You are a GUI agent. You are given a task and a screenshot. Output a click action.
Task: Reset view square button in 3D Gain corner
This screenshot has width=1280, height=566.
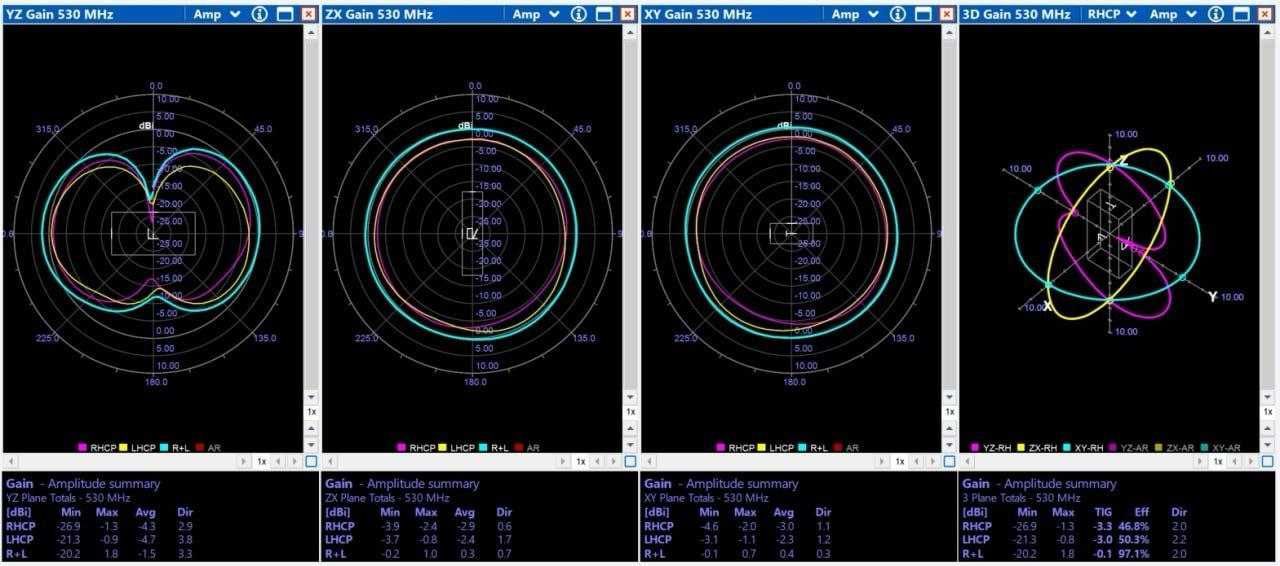tap(1267, 462)
